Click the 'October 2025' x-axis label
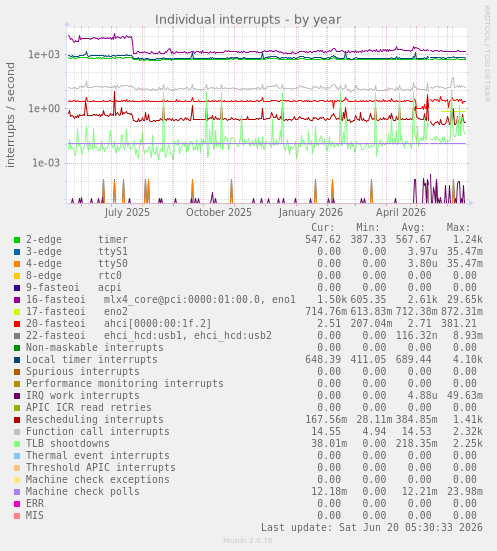Image resolution: width=497 pixels, height=551 pixels. (219, 212)
